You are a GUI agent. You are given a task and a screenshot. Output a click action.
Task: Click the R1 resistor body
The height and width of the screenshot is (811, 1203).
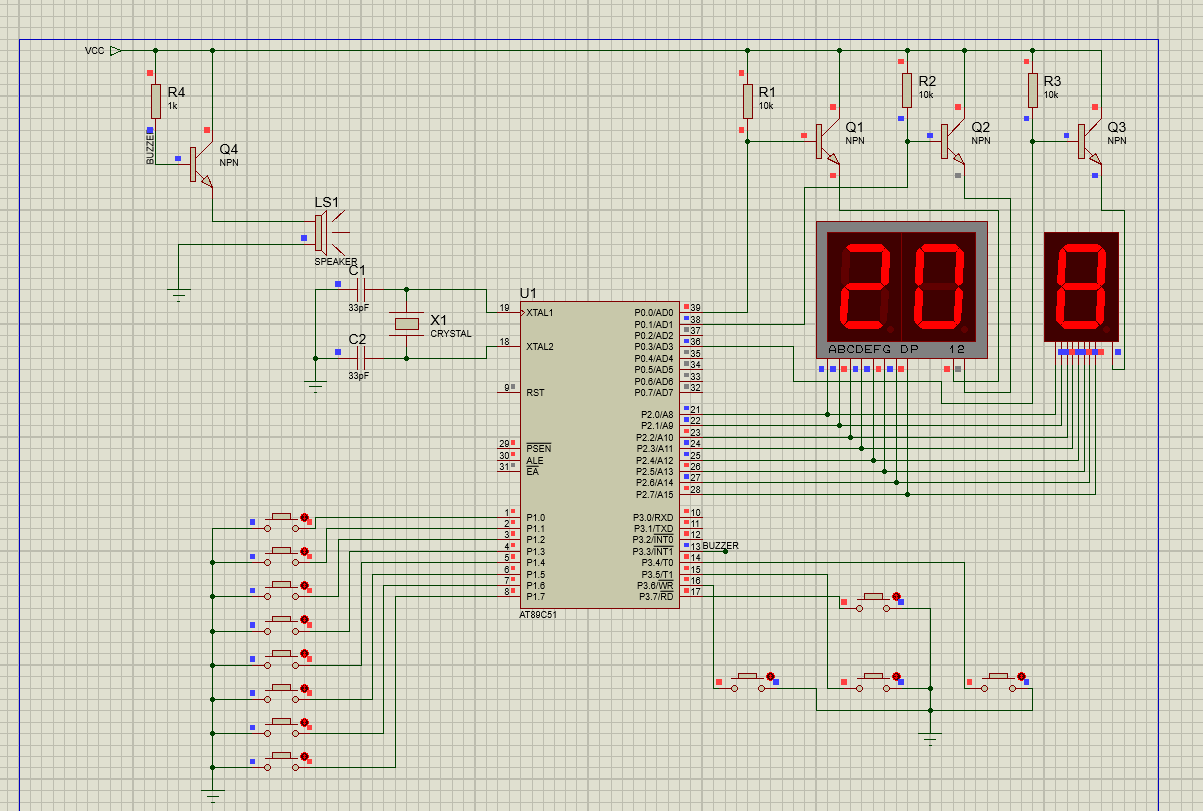747,101
